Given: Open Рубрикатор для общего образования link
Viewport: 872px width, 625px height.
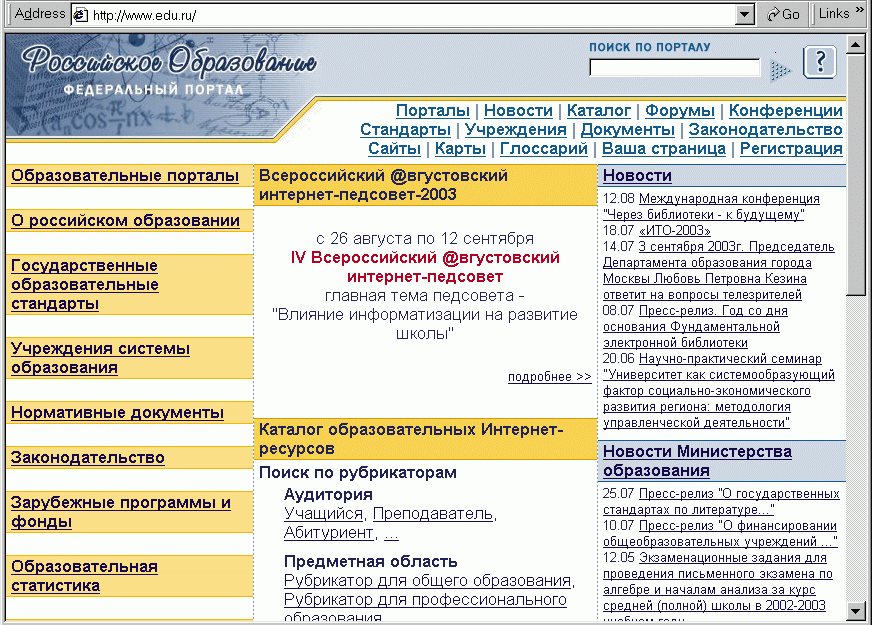Looking at the screenshot, I should tap(428, 581).
